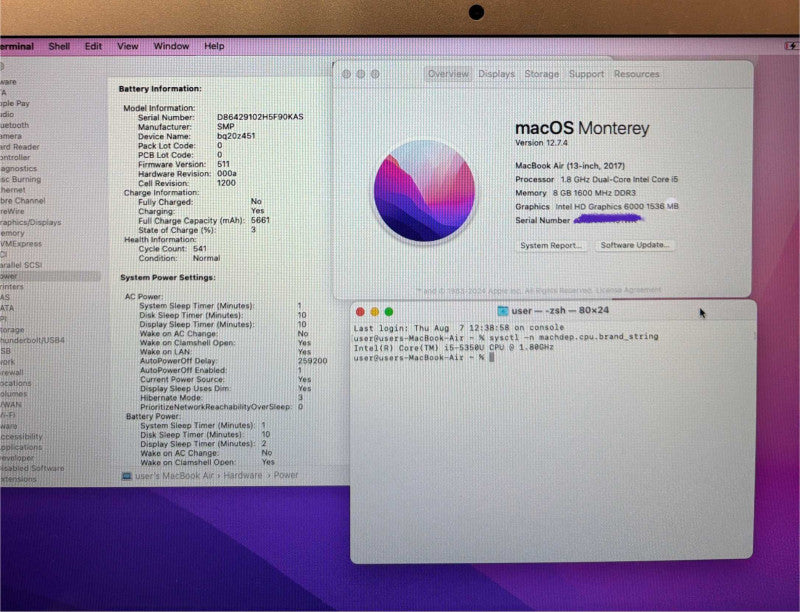Select Extensions in System Report sidebar
The width and height of the screenshot is (800, 612).
pos(18,479)
